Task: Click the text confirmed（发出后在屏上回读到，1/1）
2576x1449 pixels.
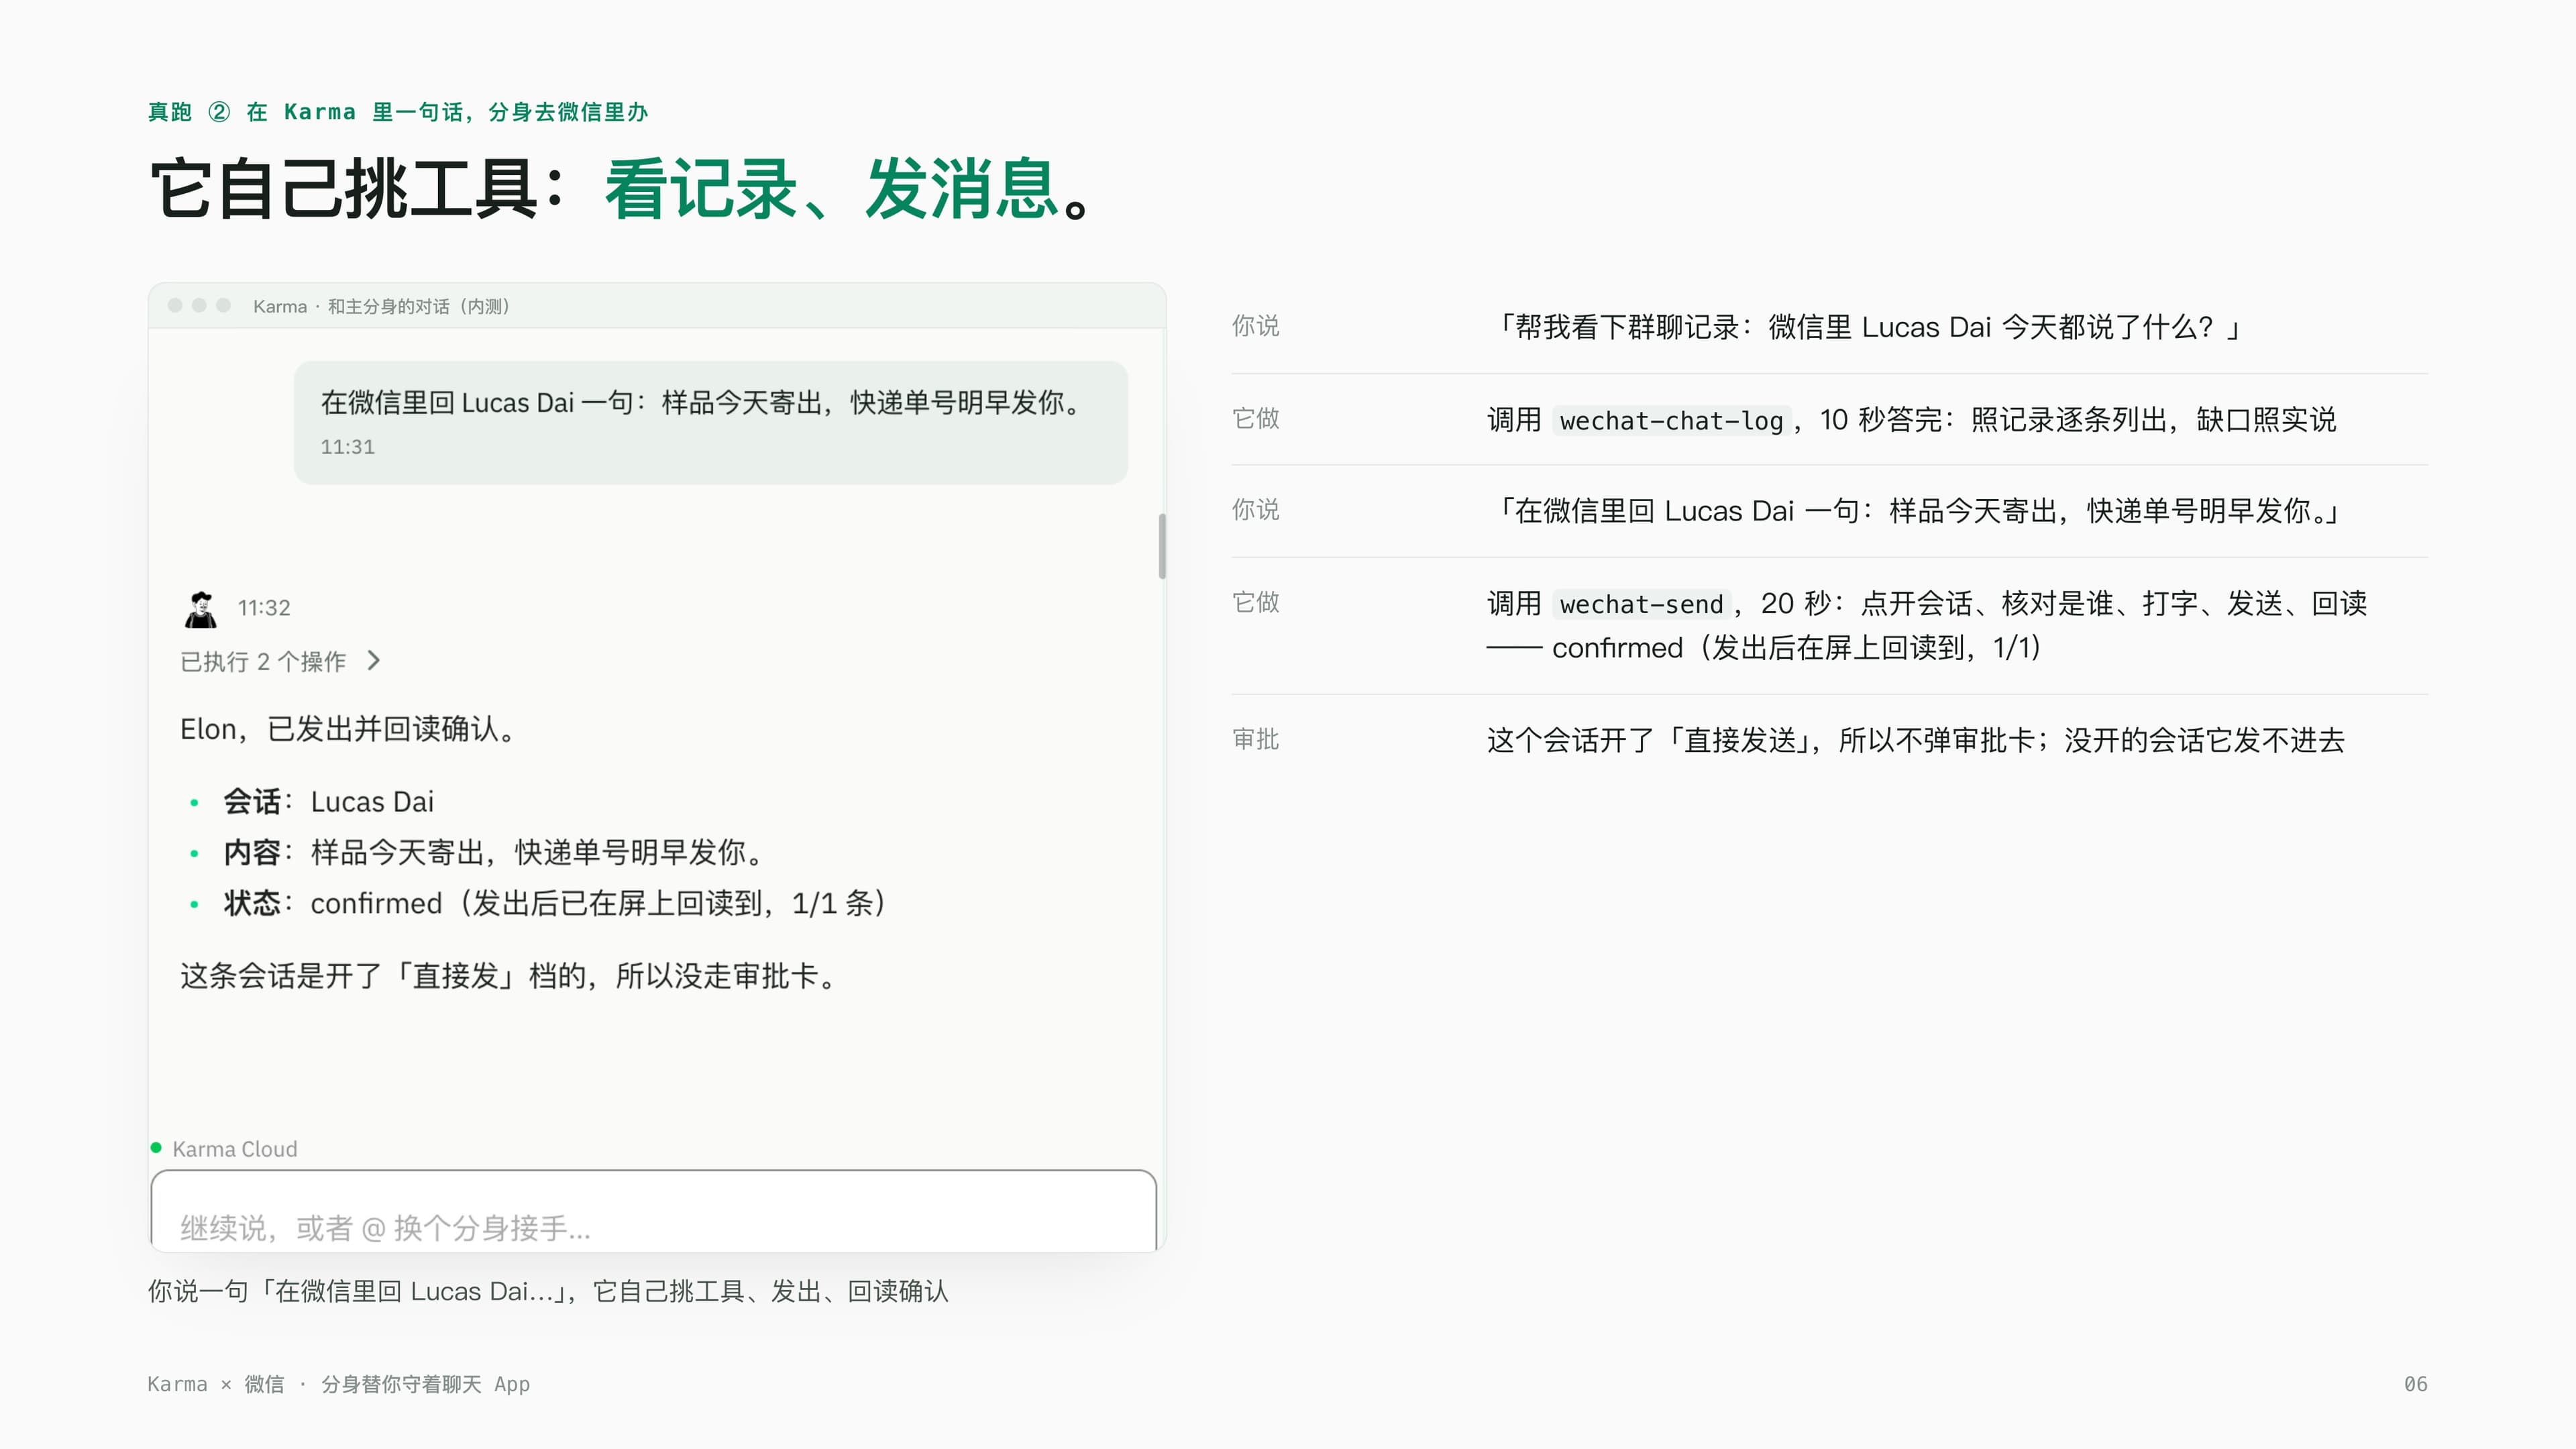Action: pyautogui.click(x=1796, y=648)
